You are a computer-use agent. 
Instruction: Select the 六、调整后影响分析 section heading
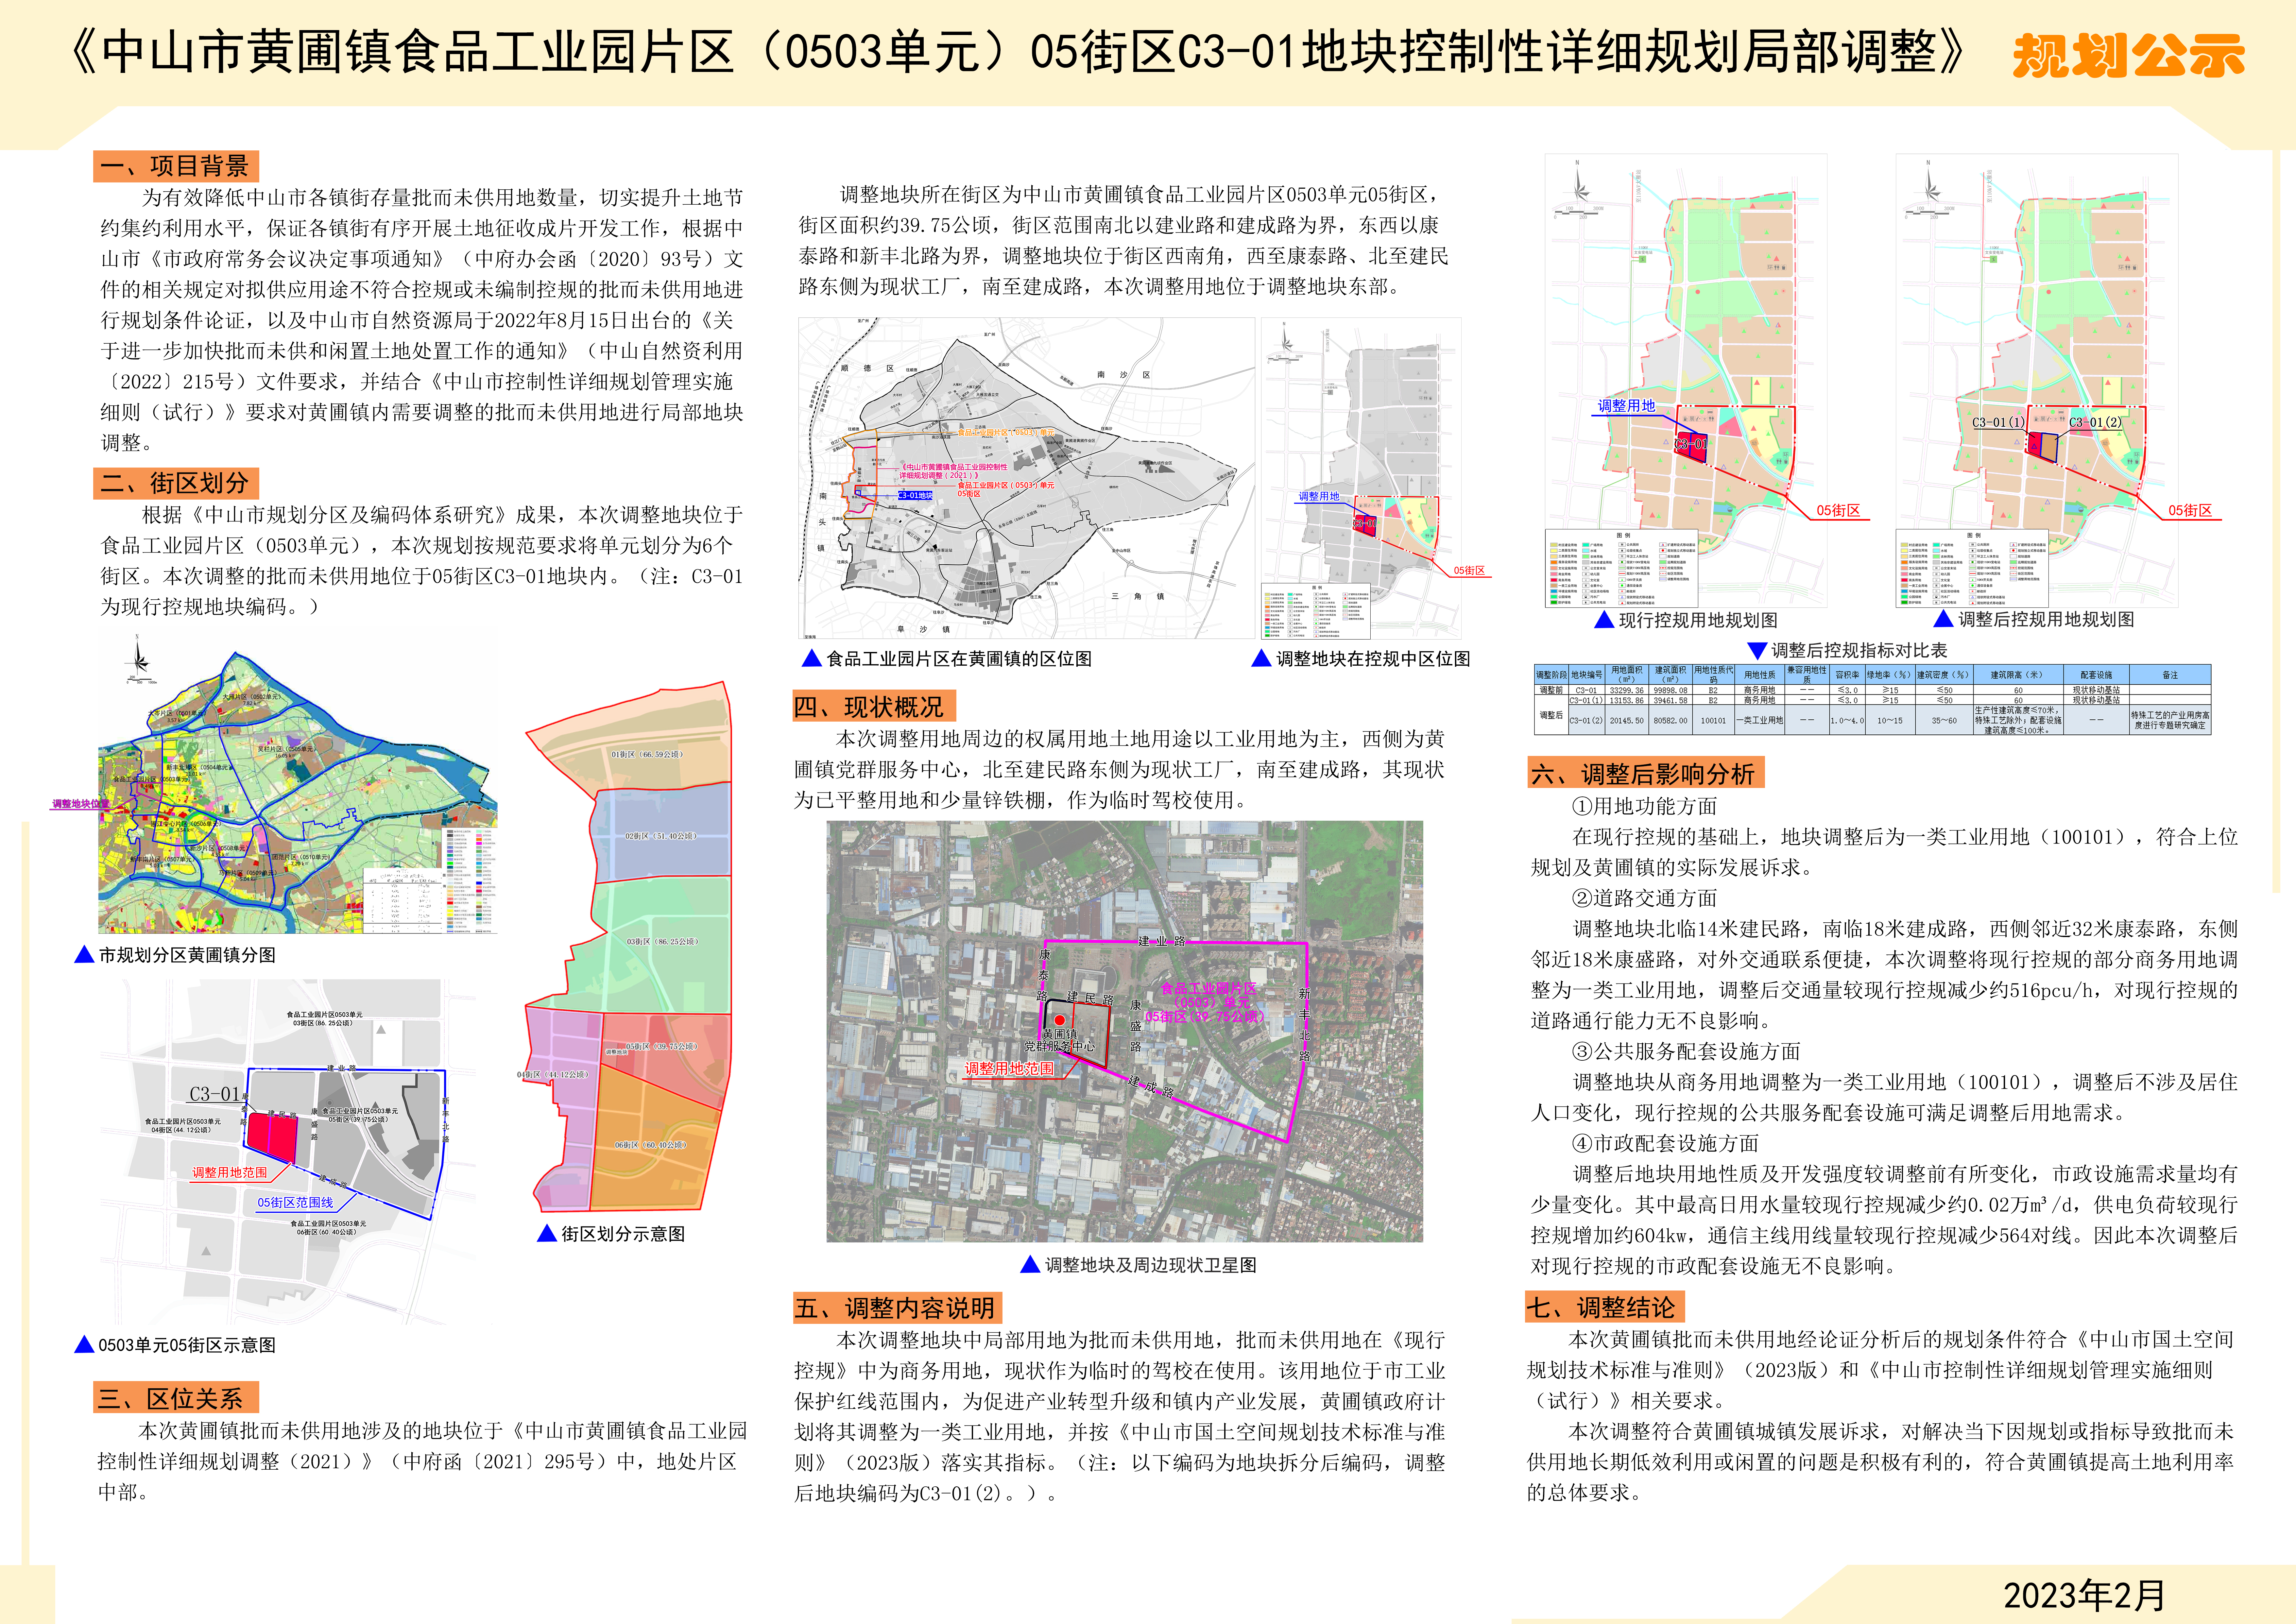[1646, 773]
